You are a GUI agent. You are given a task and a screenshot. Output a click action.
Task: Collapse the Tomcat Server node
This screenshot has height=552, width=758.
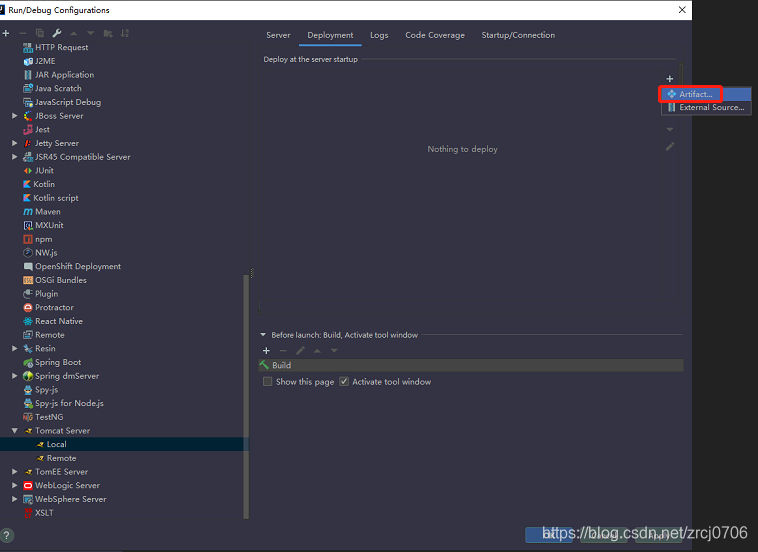coord(15,431)
